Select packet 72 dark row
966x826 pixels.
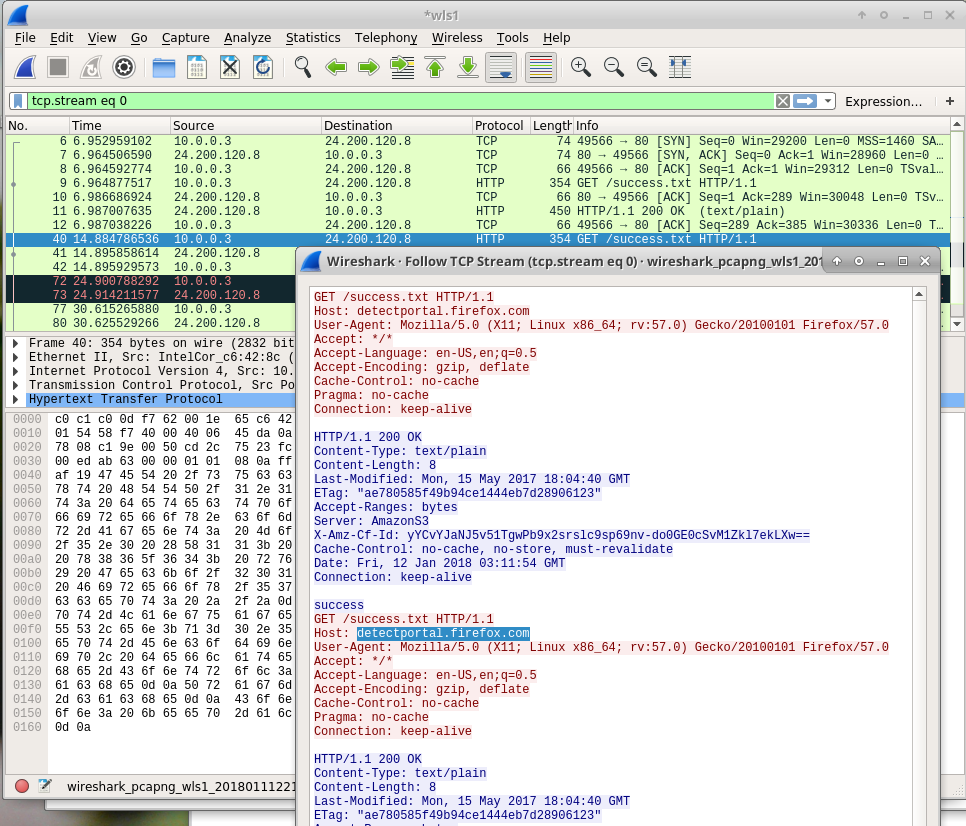[x=151, y=281]
